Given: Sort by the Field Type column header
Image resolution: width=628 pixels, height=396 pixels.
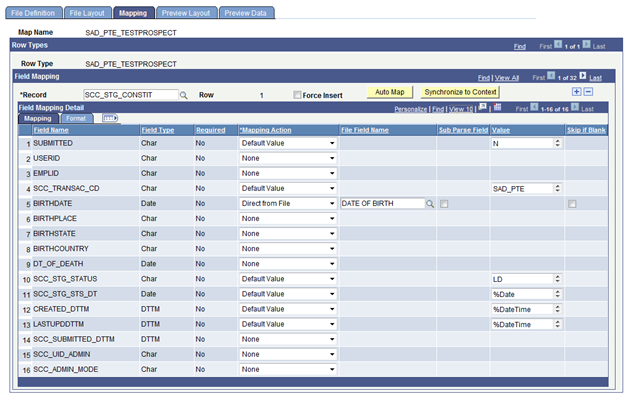Looking at the screenshot, I should coord(158,130).
